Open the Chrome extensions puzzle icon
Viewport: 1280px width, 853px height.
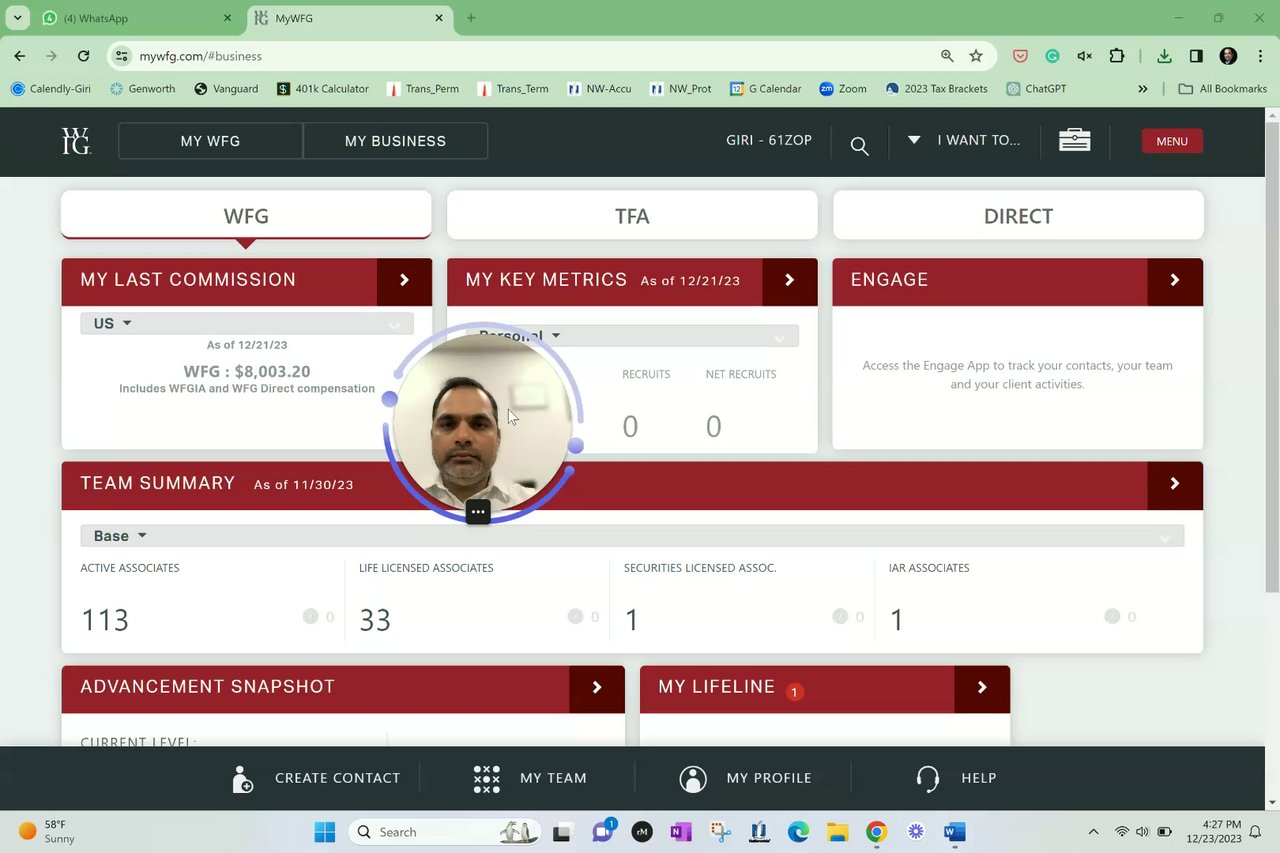(x=1117, y=56)
